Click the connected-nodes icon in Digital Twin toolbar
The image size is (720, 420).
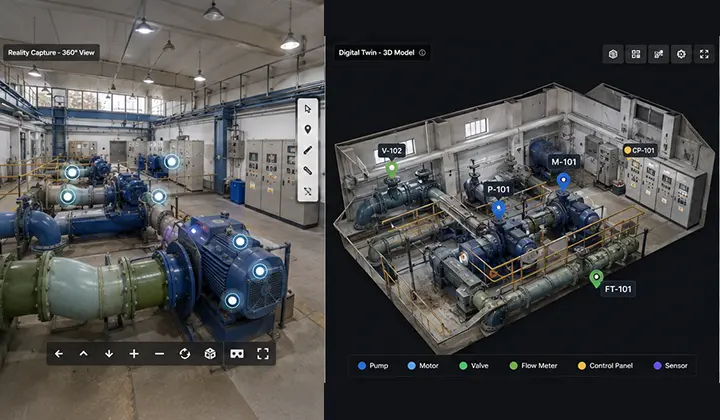click(658, 54)
